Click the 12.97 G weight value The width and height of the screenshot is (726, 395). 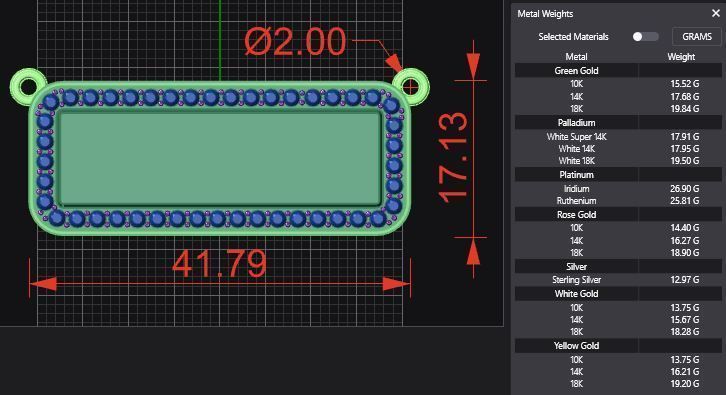tap(684, 280)
